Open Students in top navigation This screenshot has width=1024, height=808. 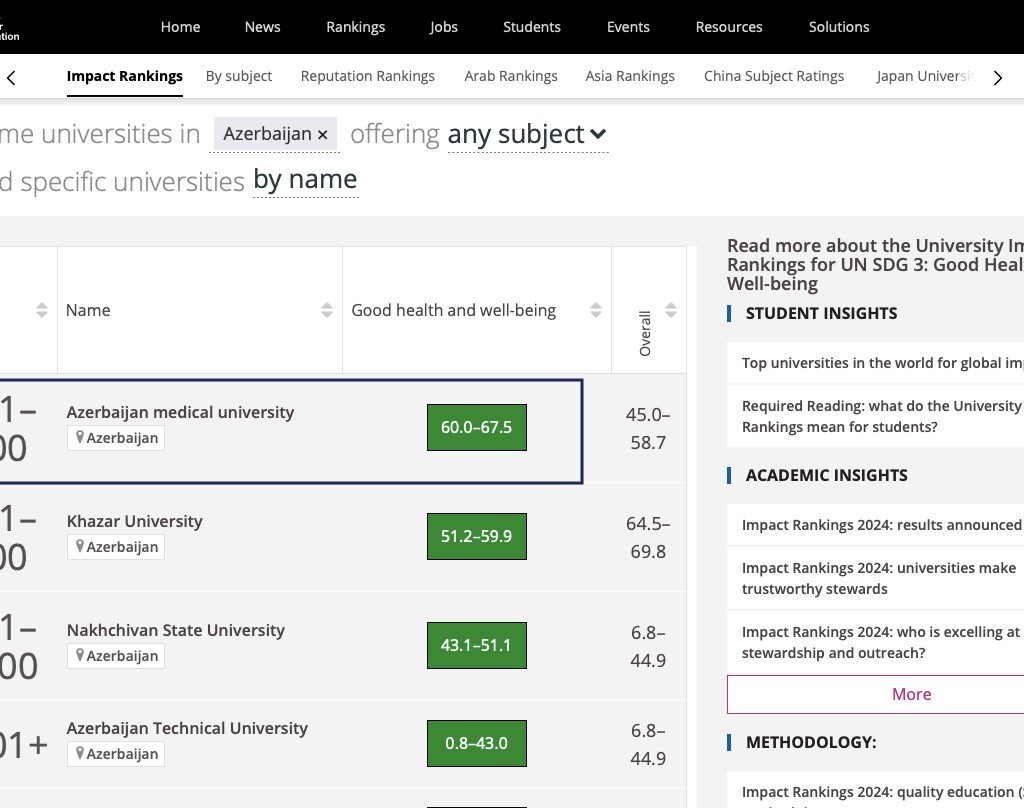(532, 27)
